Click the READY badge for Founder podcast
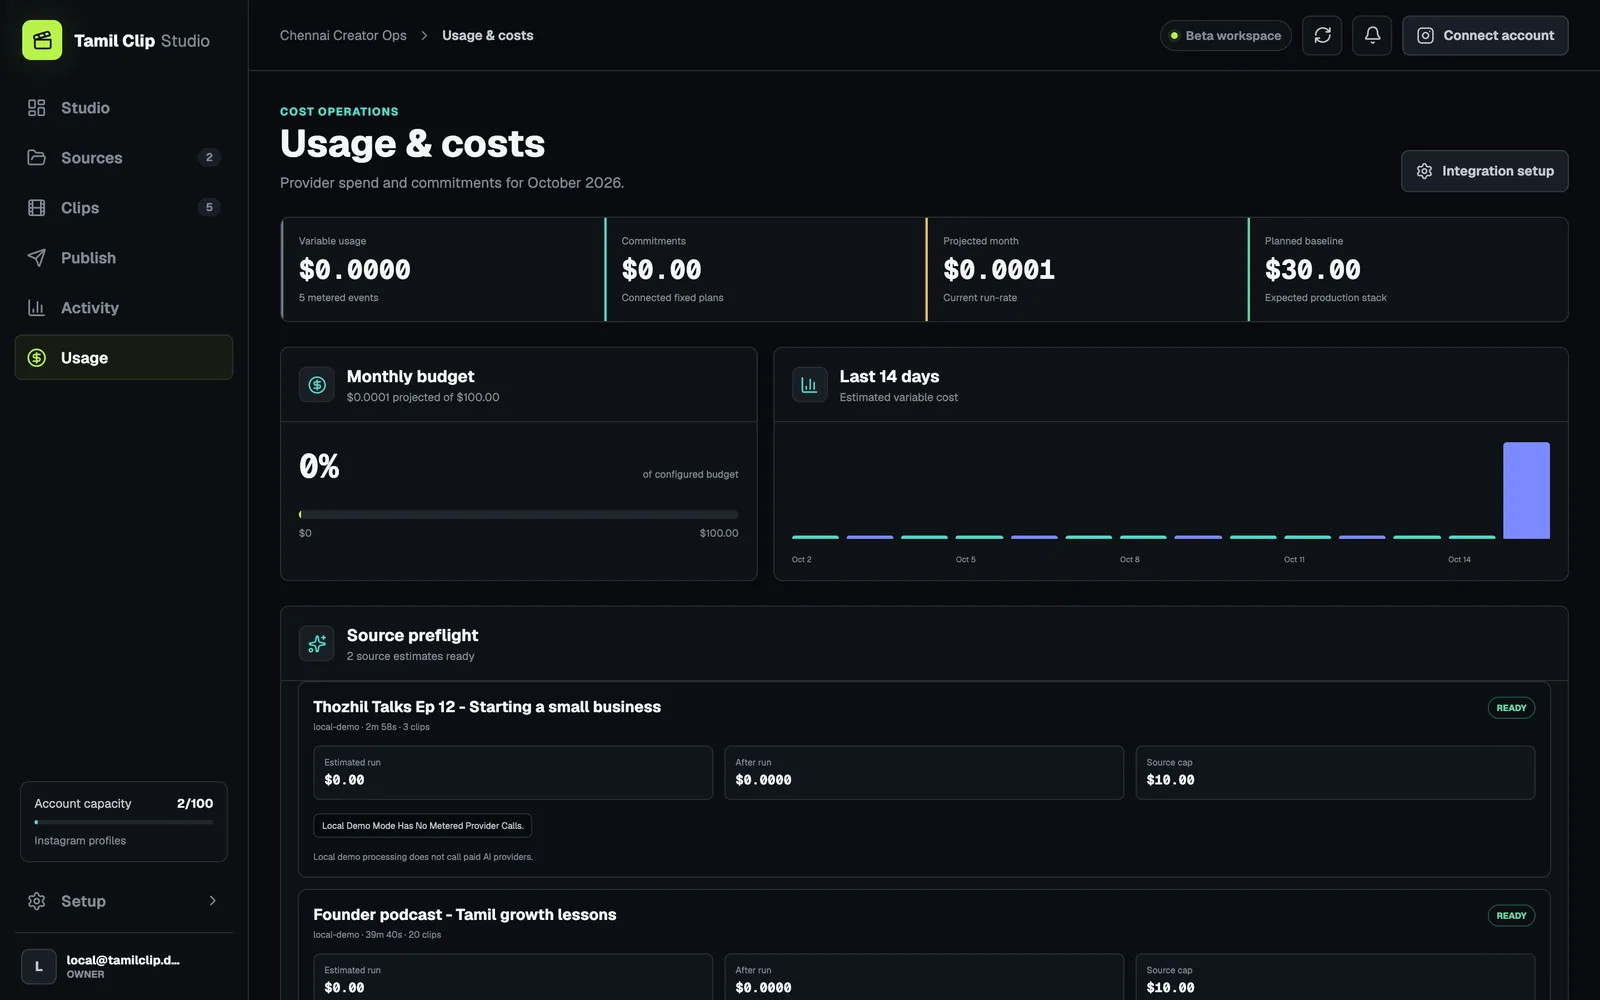 (1511, 916)
